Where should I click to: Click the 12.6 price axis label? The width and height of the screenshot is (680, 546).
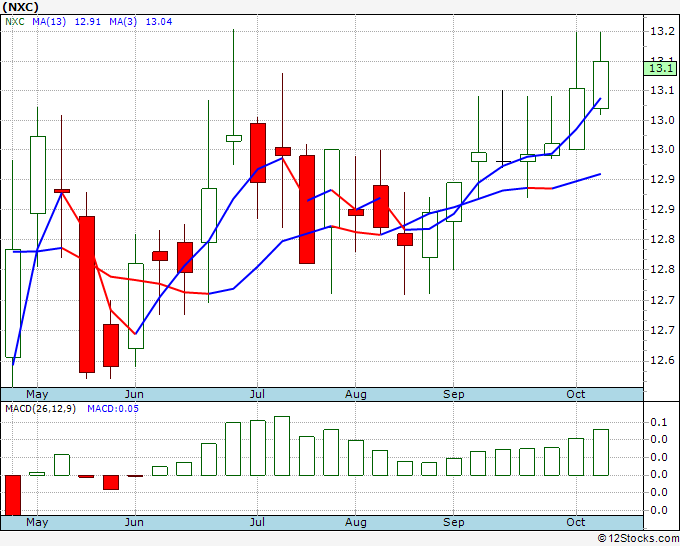coord(662,360)
